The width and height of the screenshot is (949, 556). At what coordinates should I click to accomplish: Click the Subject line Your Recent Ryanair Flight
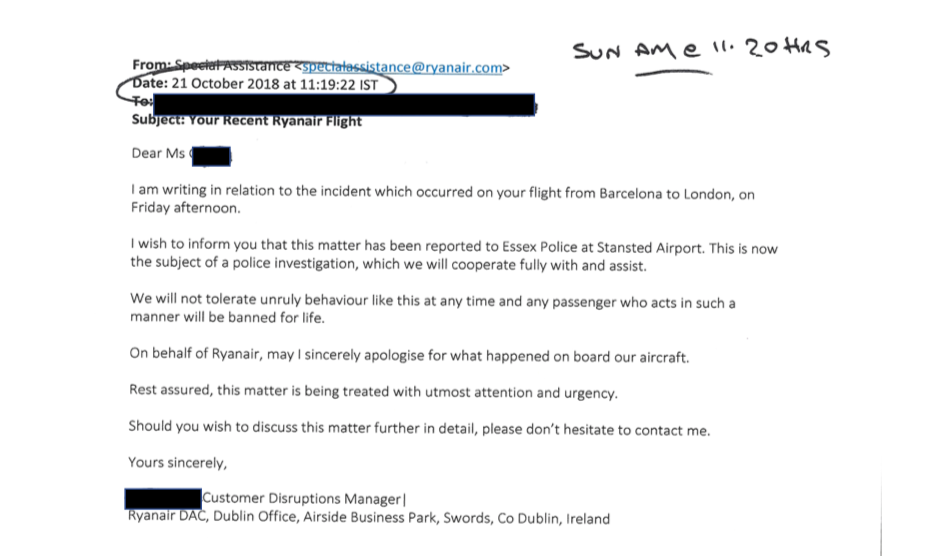[x=246, y=120]
